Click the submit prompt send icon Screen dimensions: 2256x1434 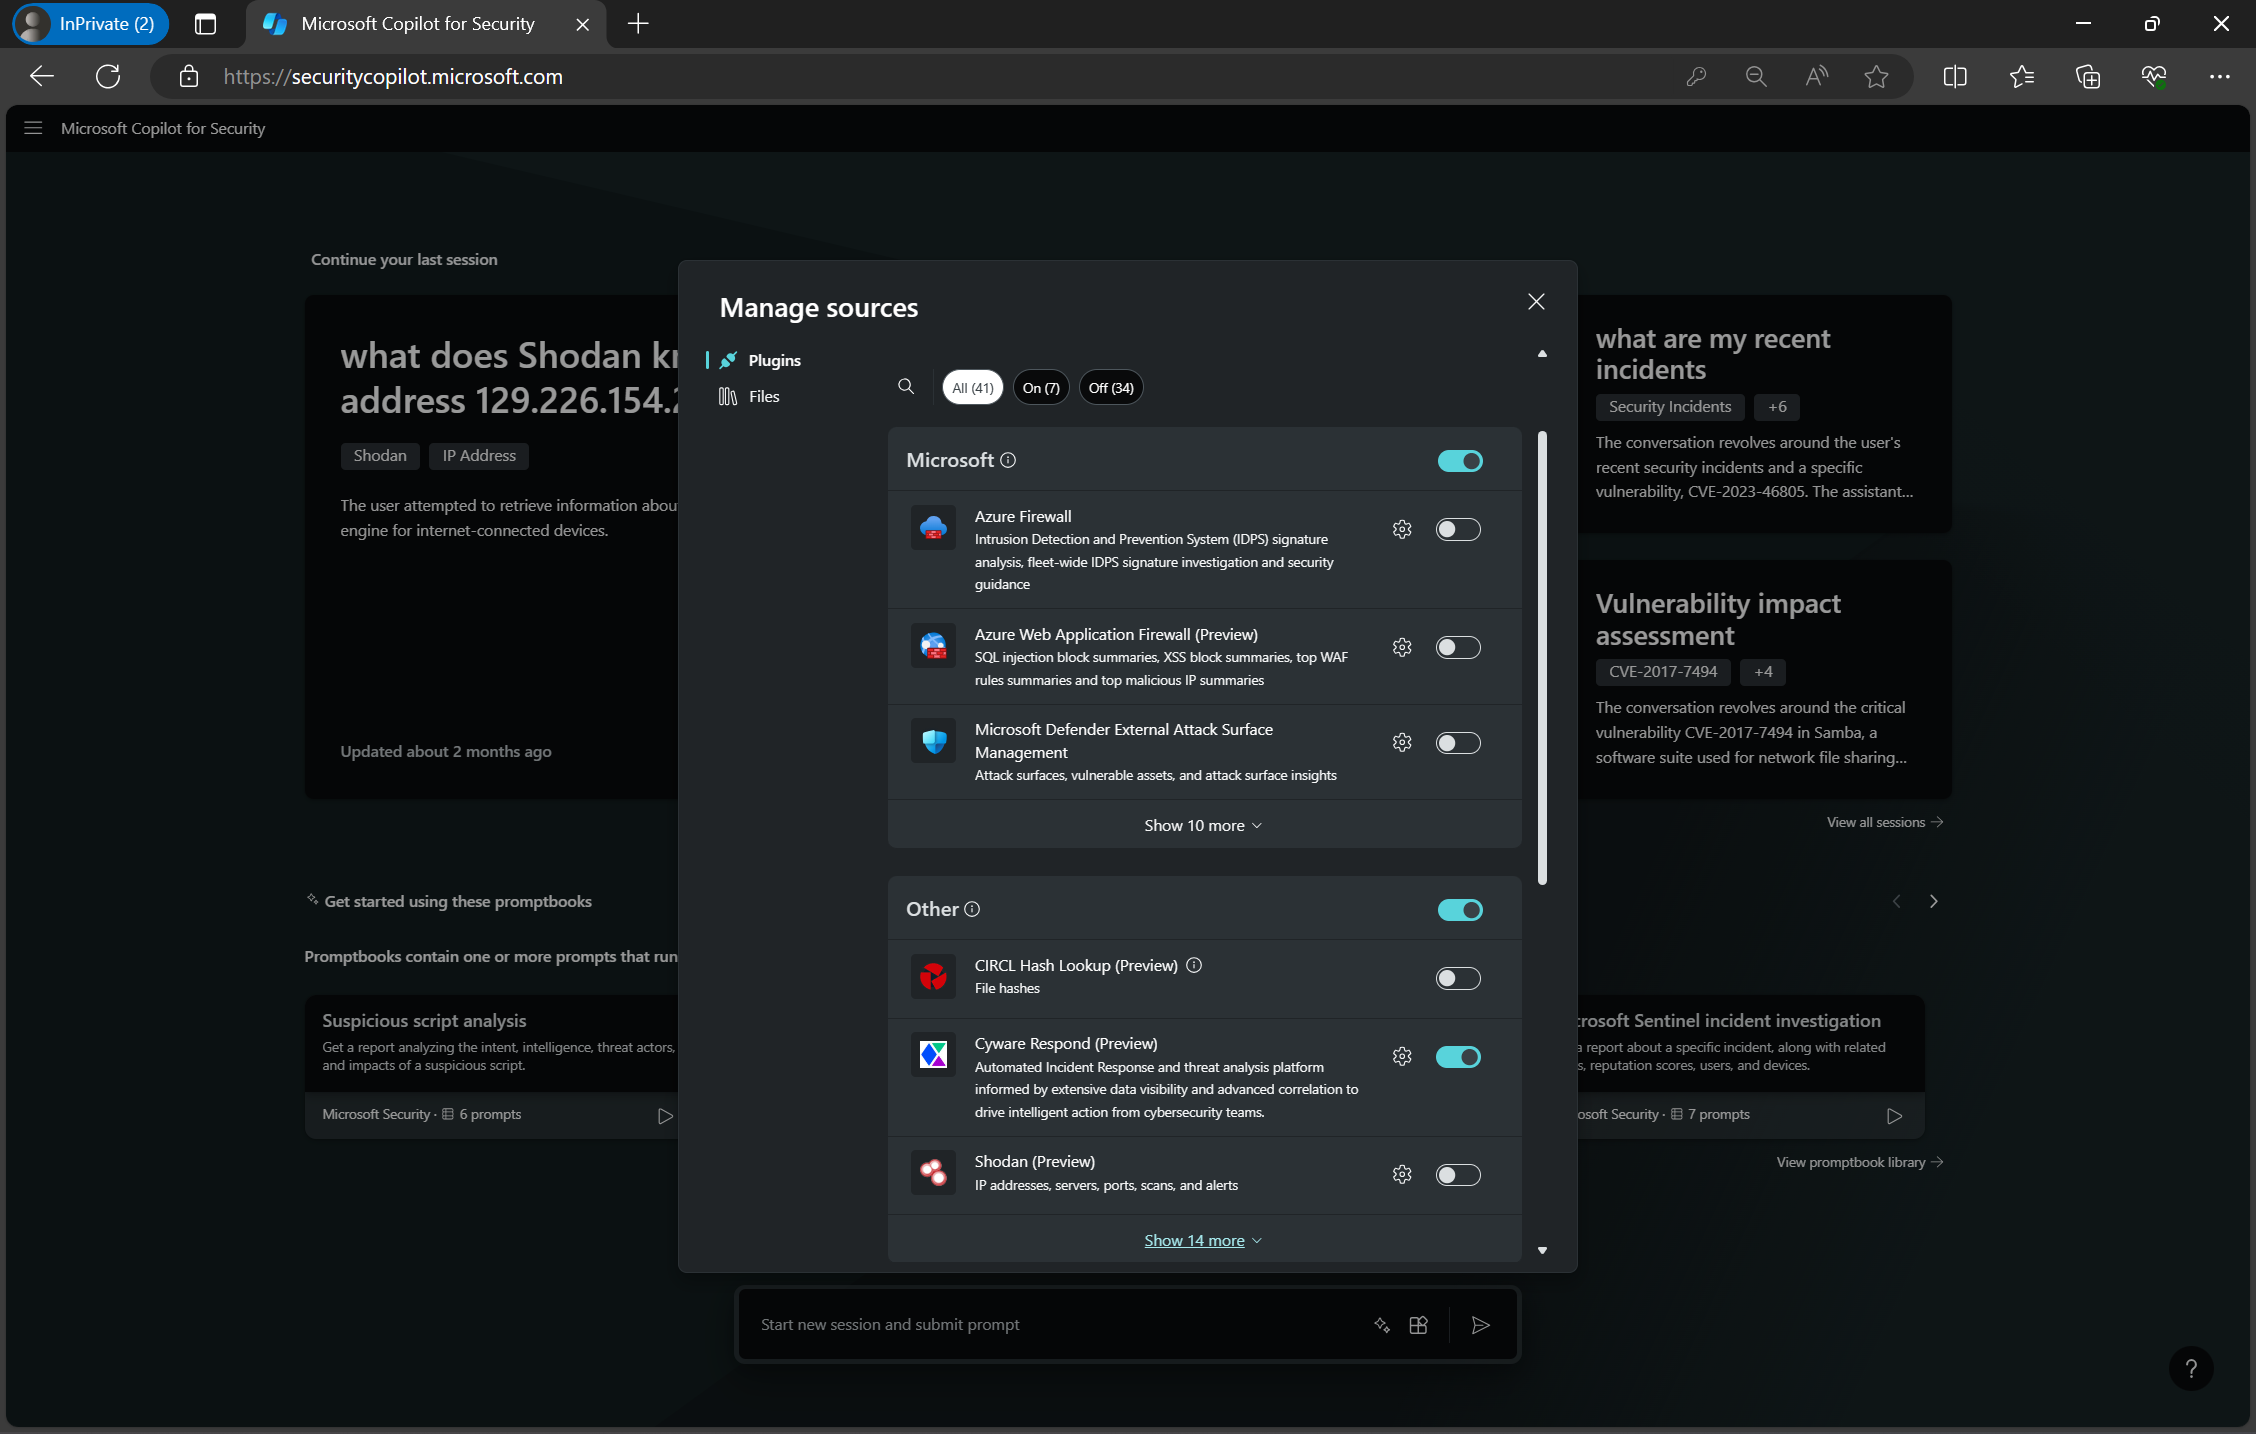(1481, 1324)
